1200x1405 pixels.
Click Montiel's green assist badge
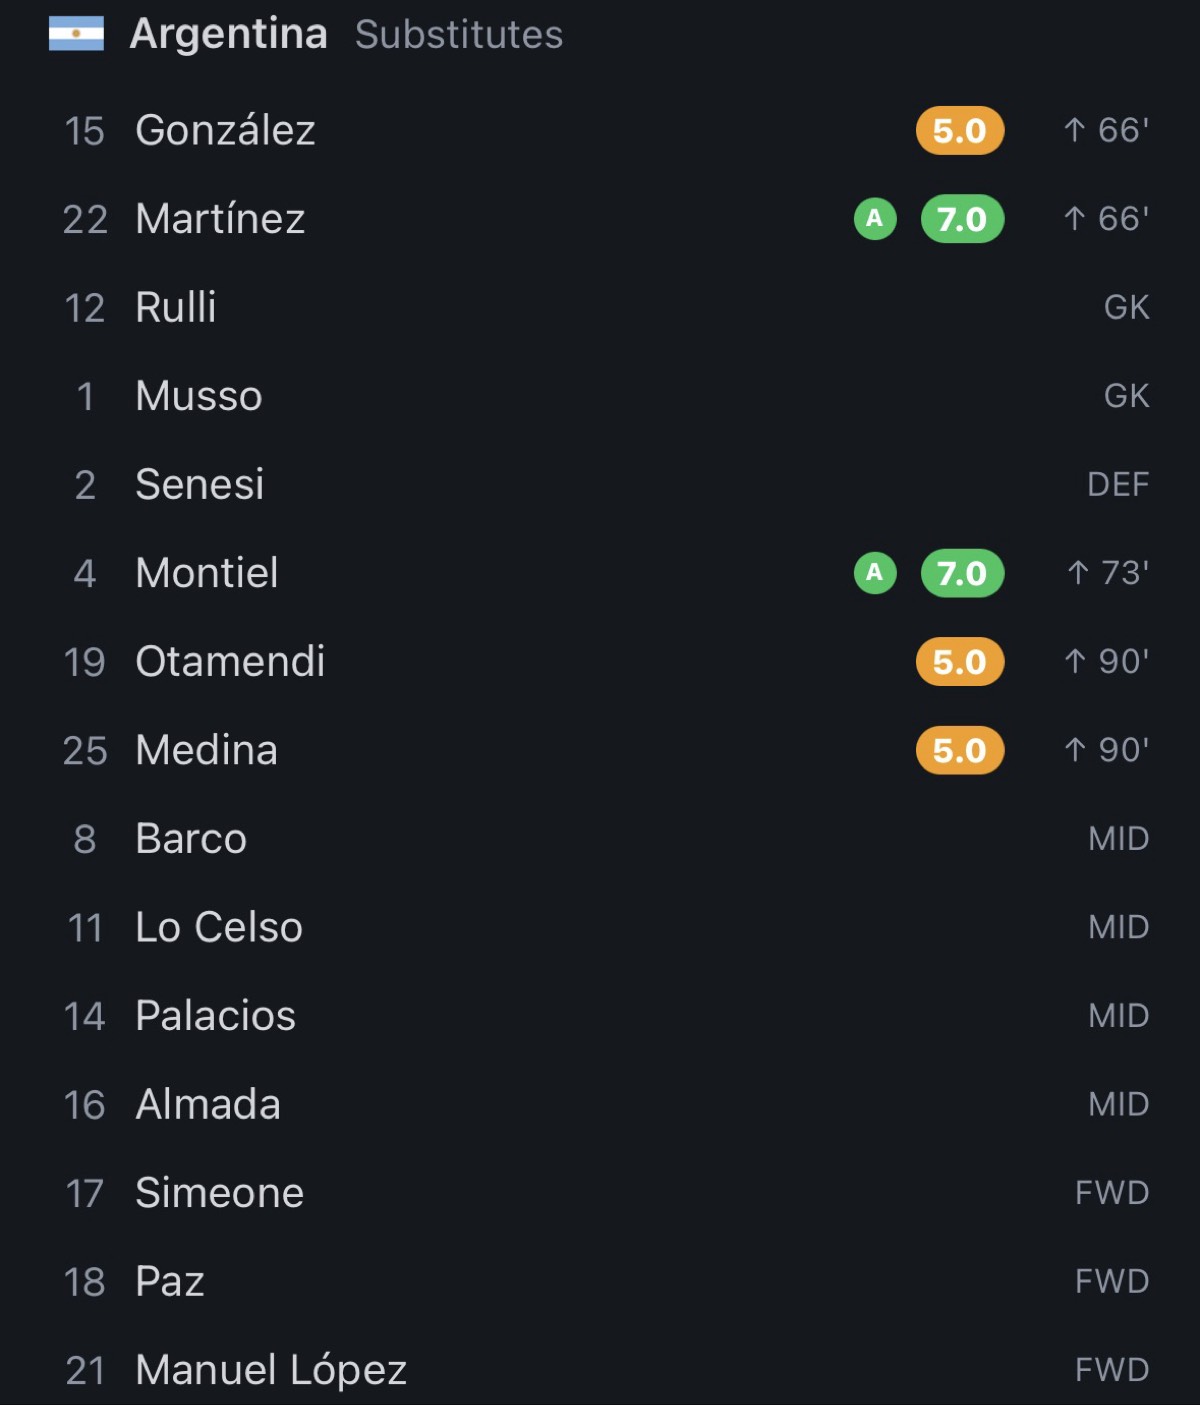tap(875, 573)
